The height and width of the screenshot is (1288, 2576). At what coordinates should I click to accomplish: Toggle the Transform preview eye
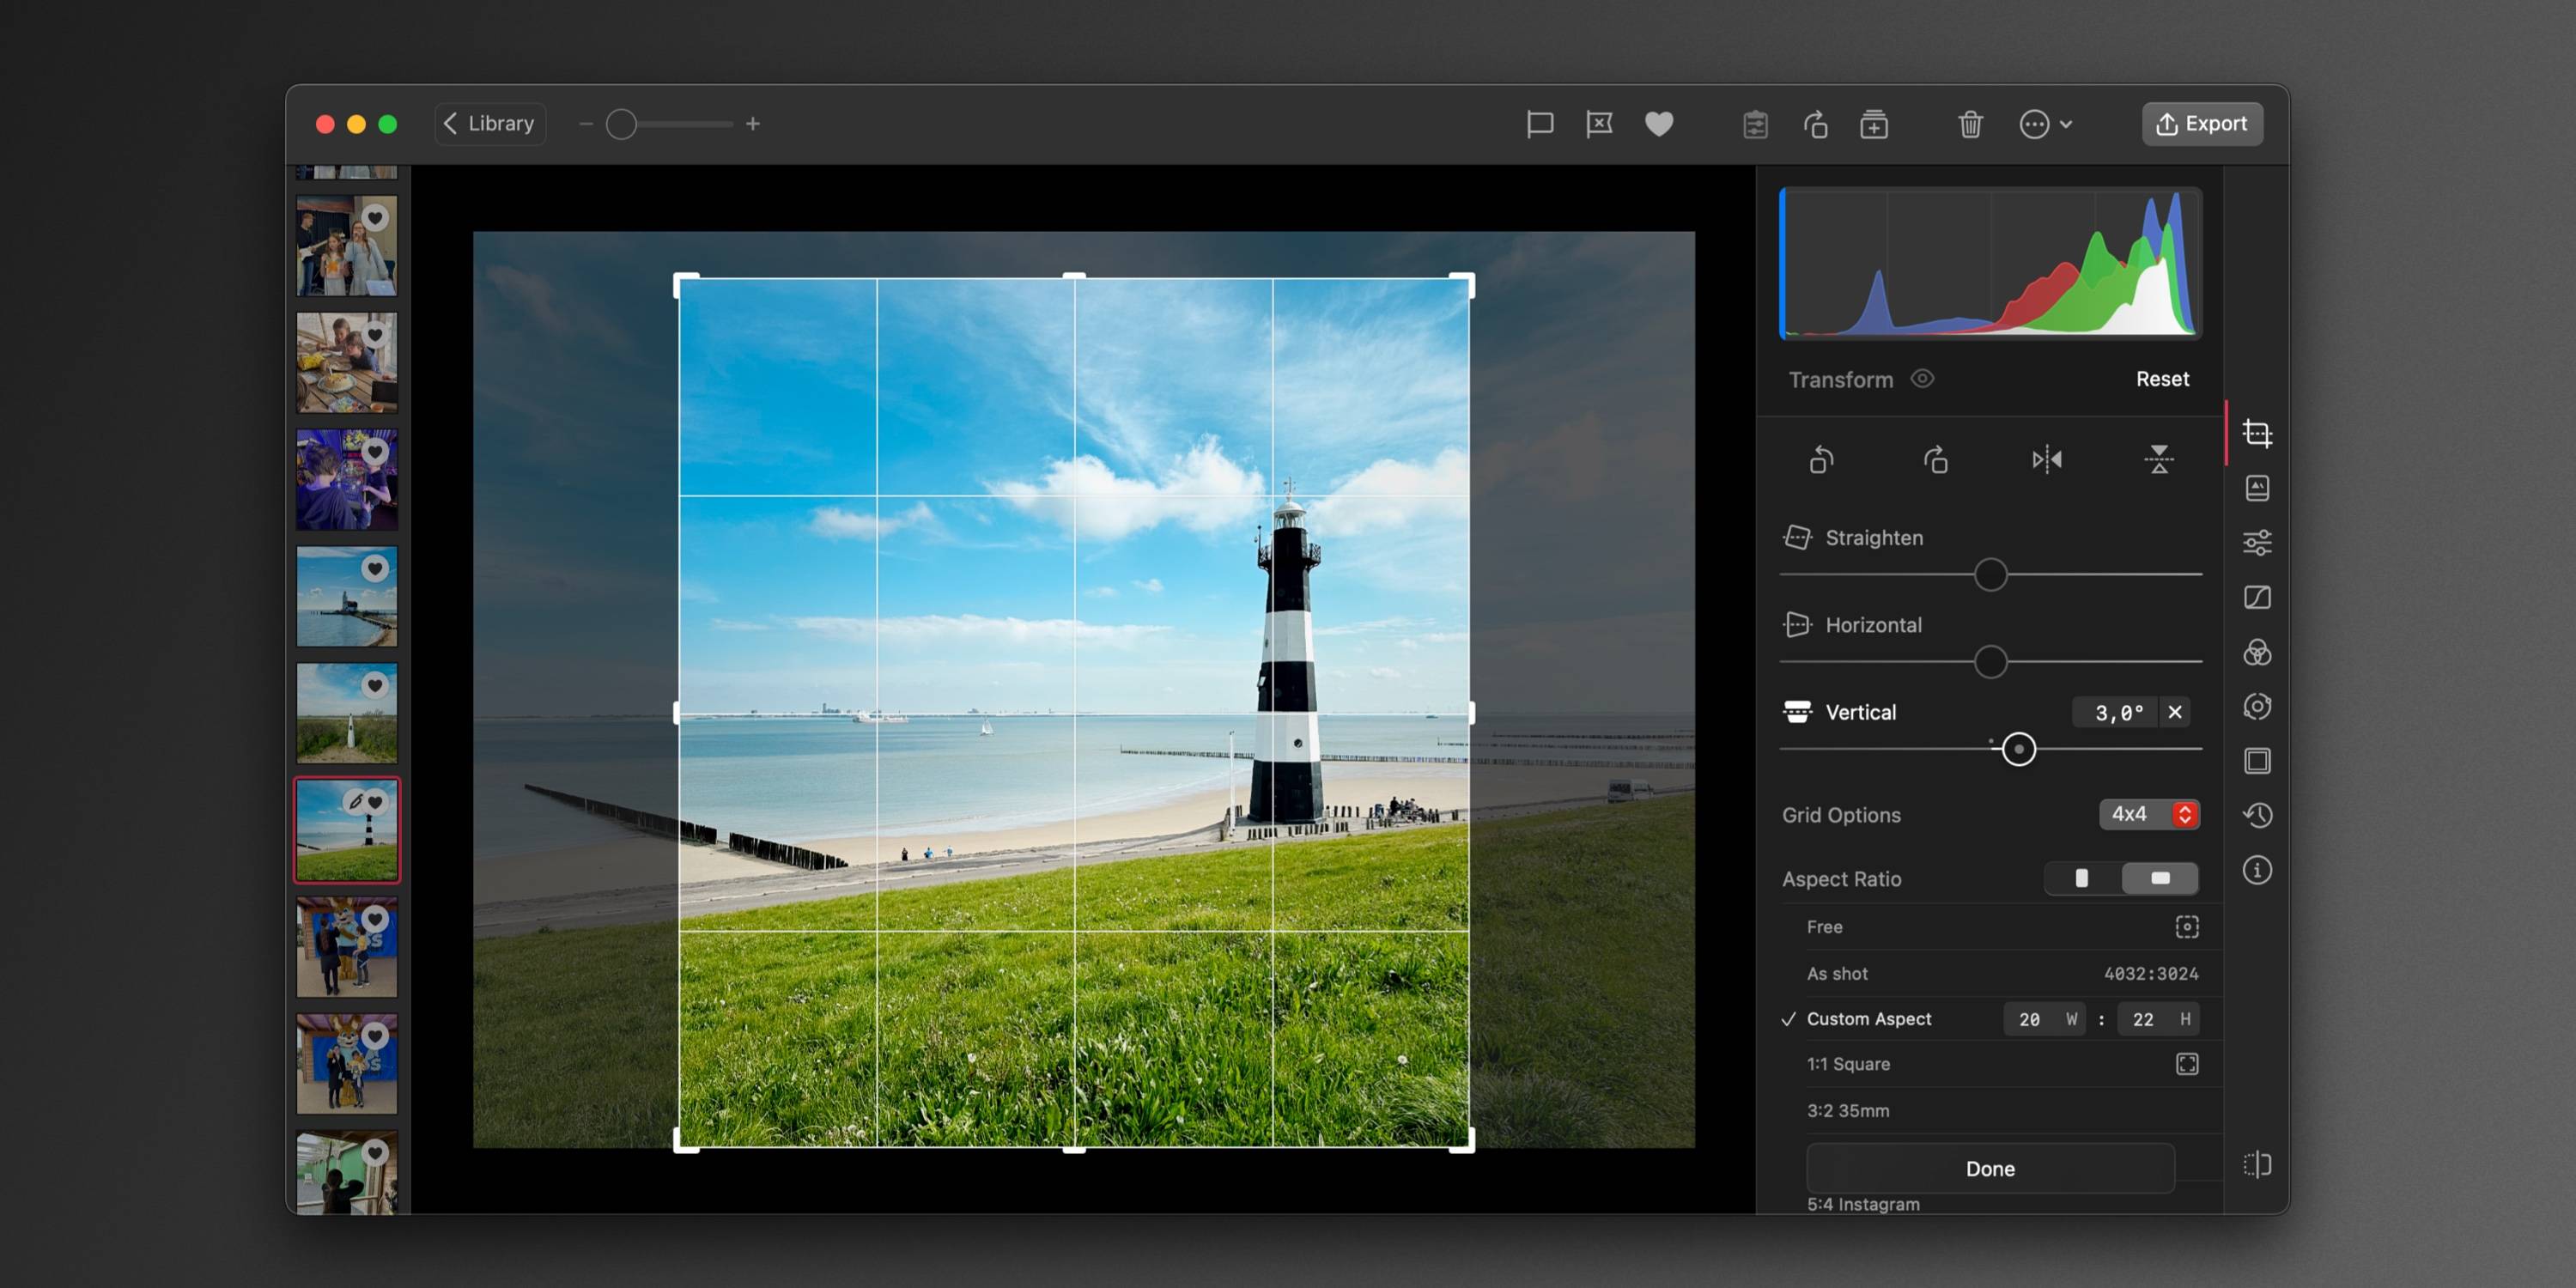point(1923,379)
